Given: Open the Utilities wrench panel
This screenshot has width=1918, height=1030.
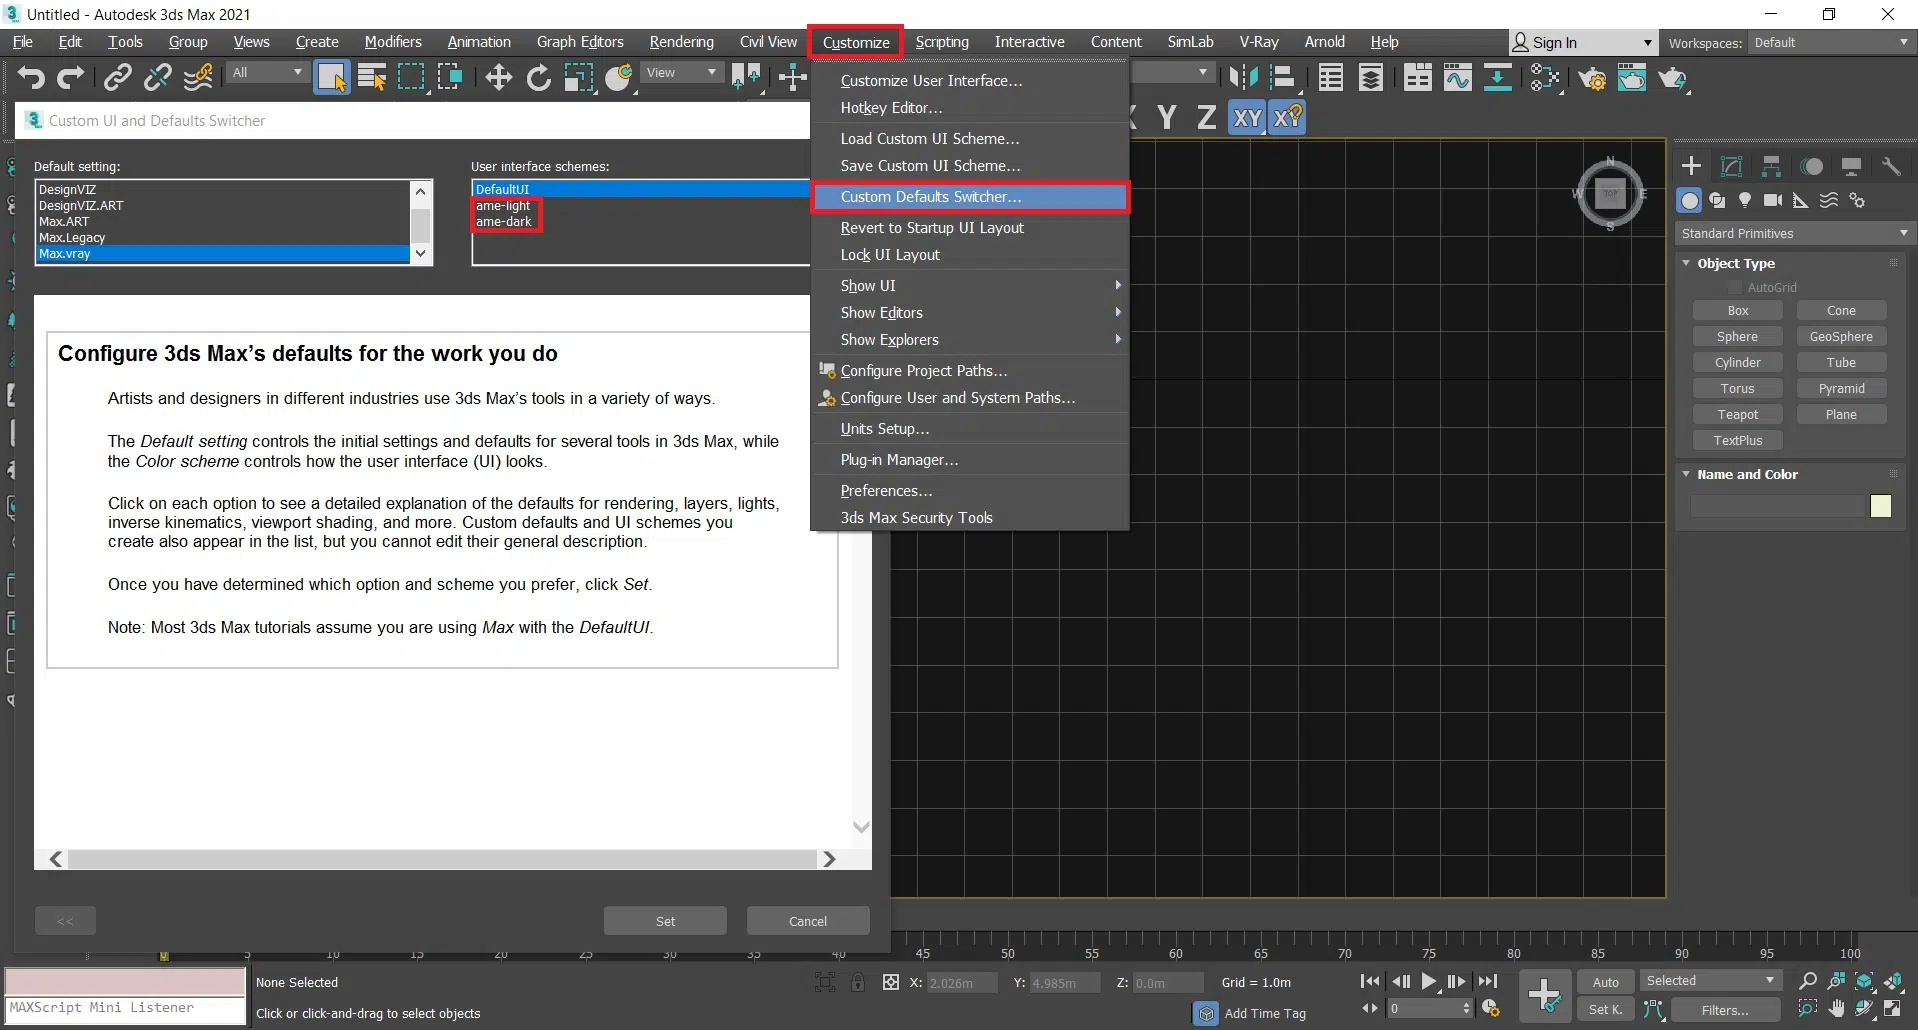Looking at the screenshot, I should pyautogui.click(x=1891, y=167).
